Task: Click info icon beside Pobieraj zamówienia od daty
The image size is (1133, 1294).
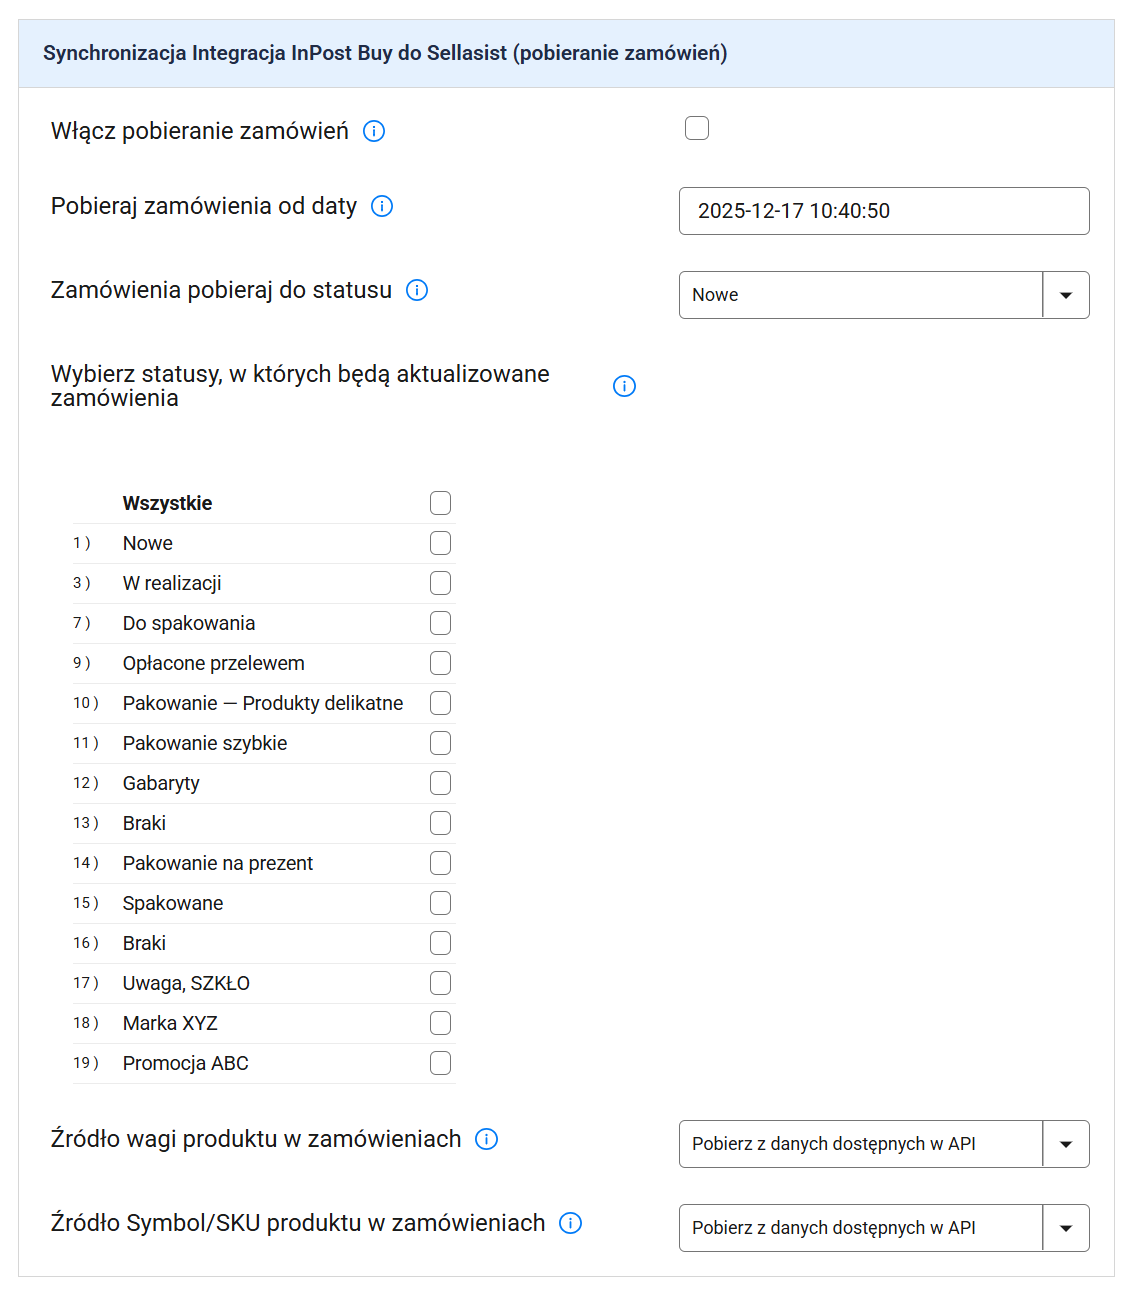Action: point(382,206)
